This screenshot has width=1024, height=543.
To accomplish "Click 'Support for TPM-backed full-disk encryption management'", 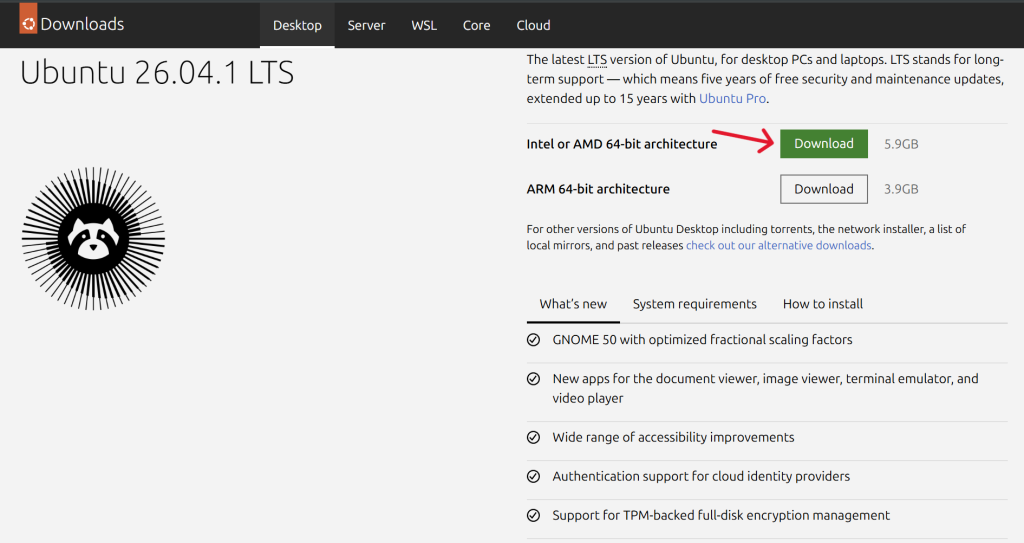I will (721, 516).
